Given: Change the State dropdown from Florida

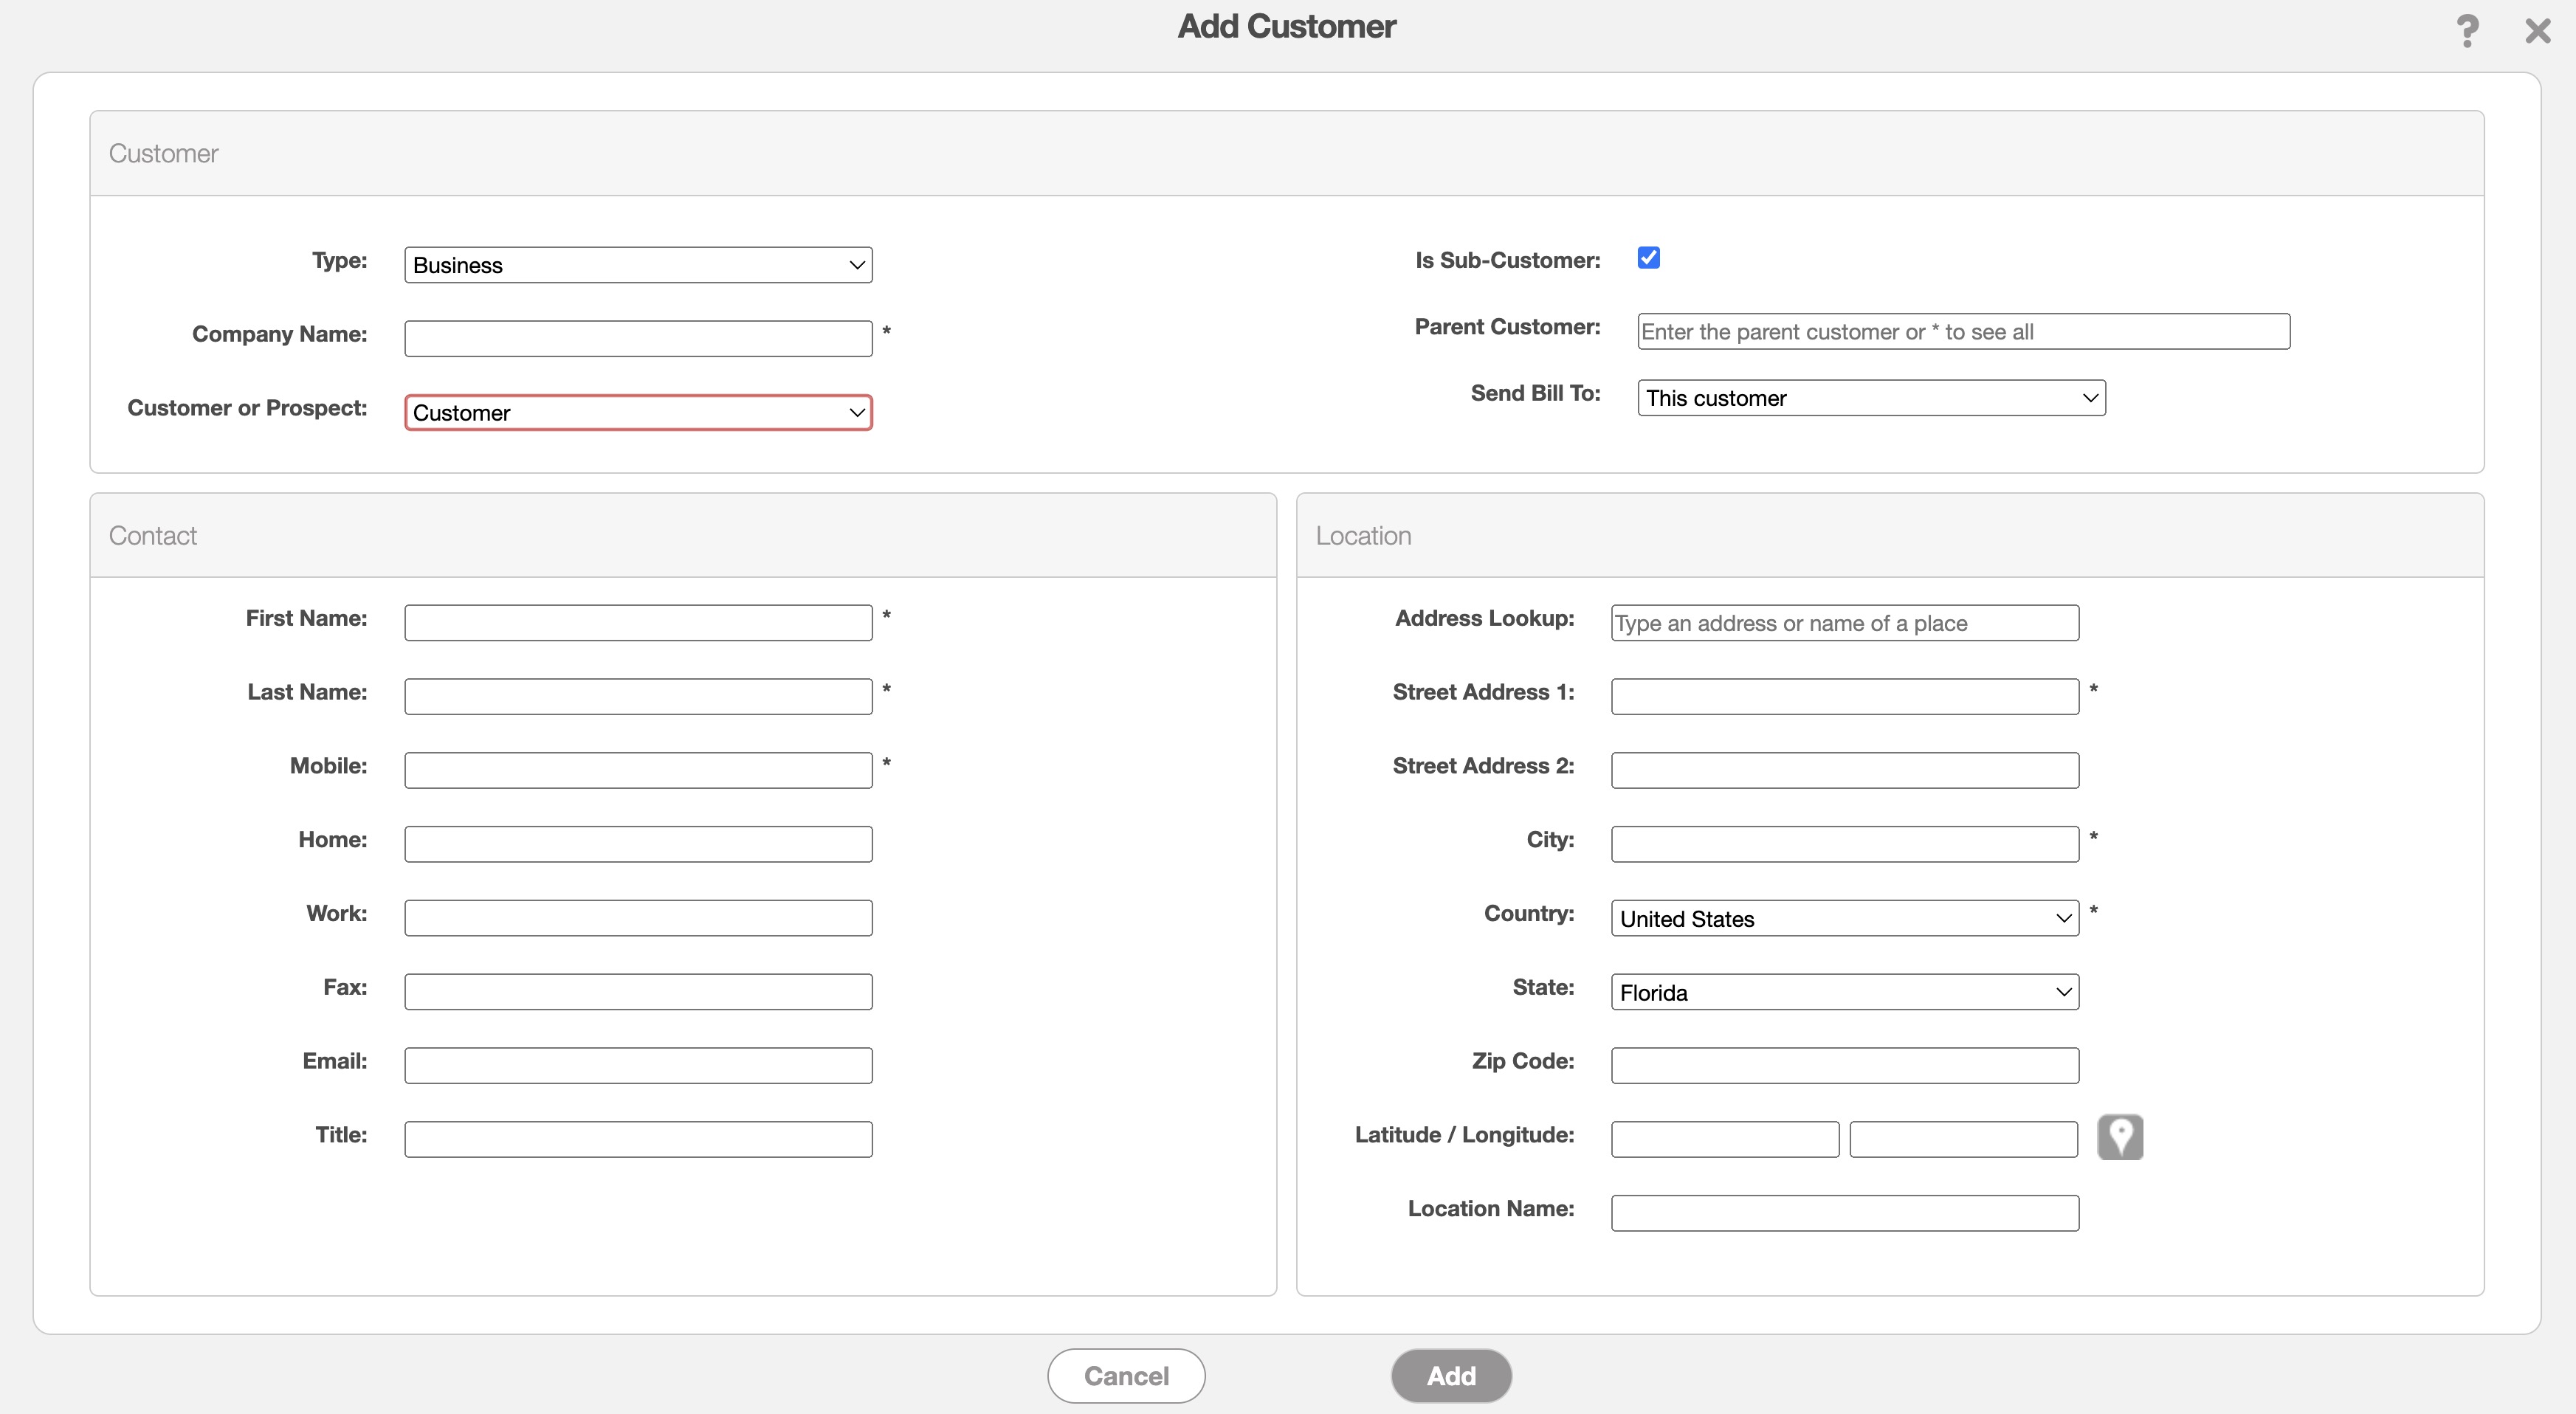Looking at the screenshot, I should (x=1844, y=992).
